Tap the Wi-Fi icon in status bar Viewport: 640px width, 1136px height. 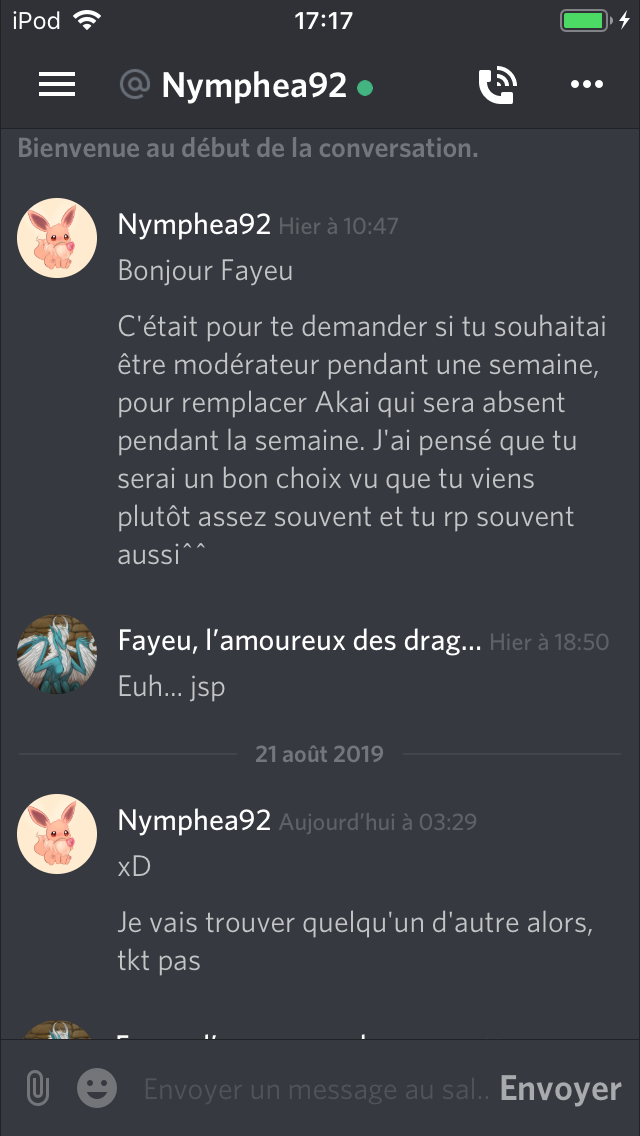click(86, 20)
